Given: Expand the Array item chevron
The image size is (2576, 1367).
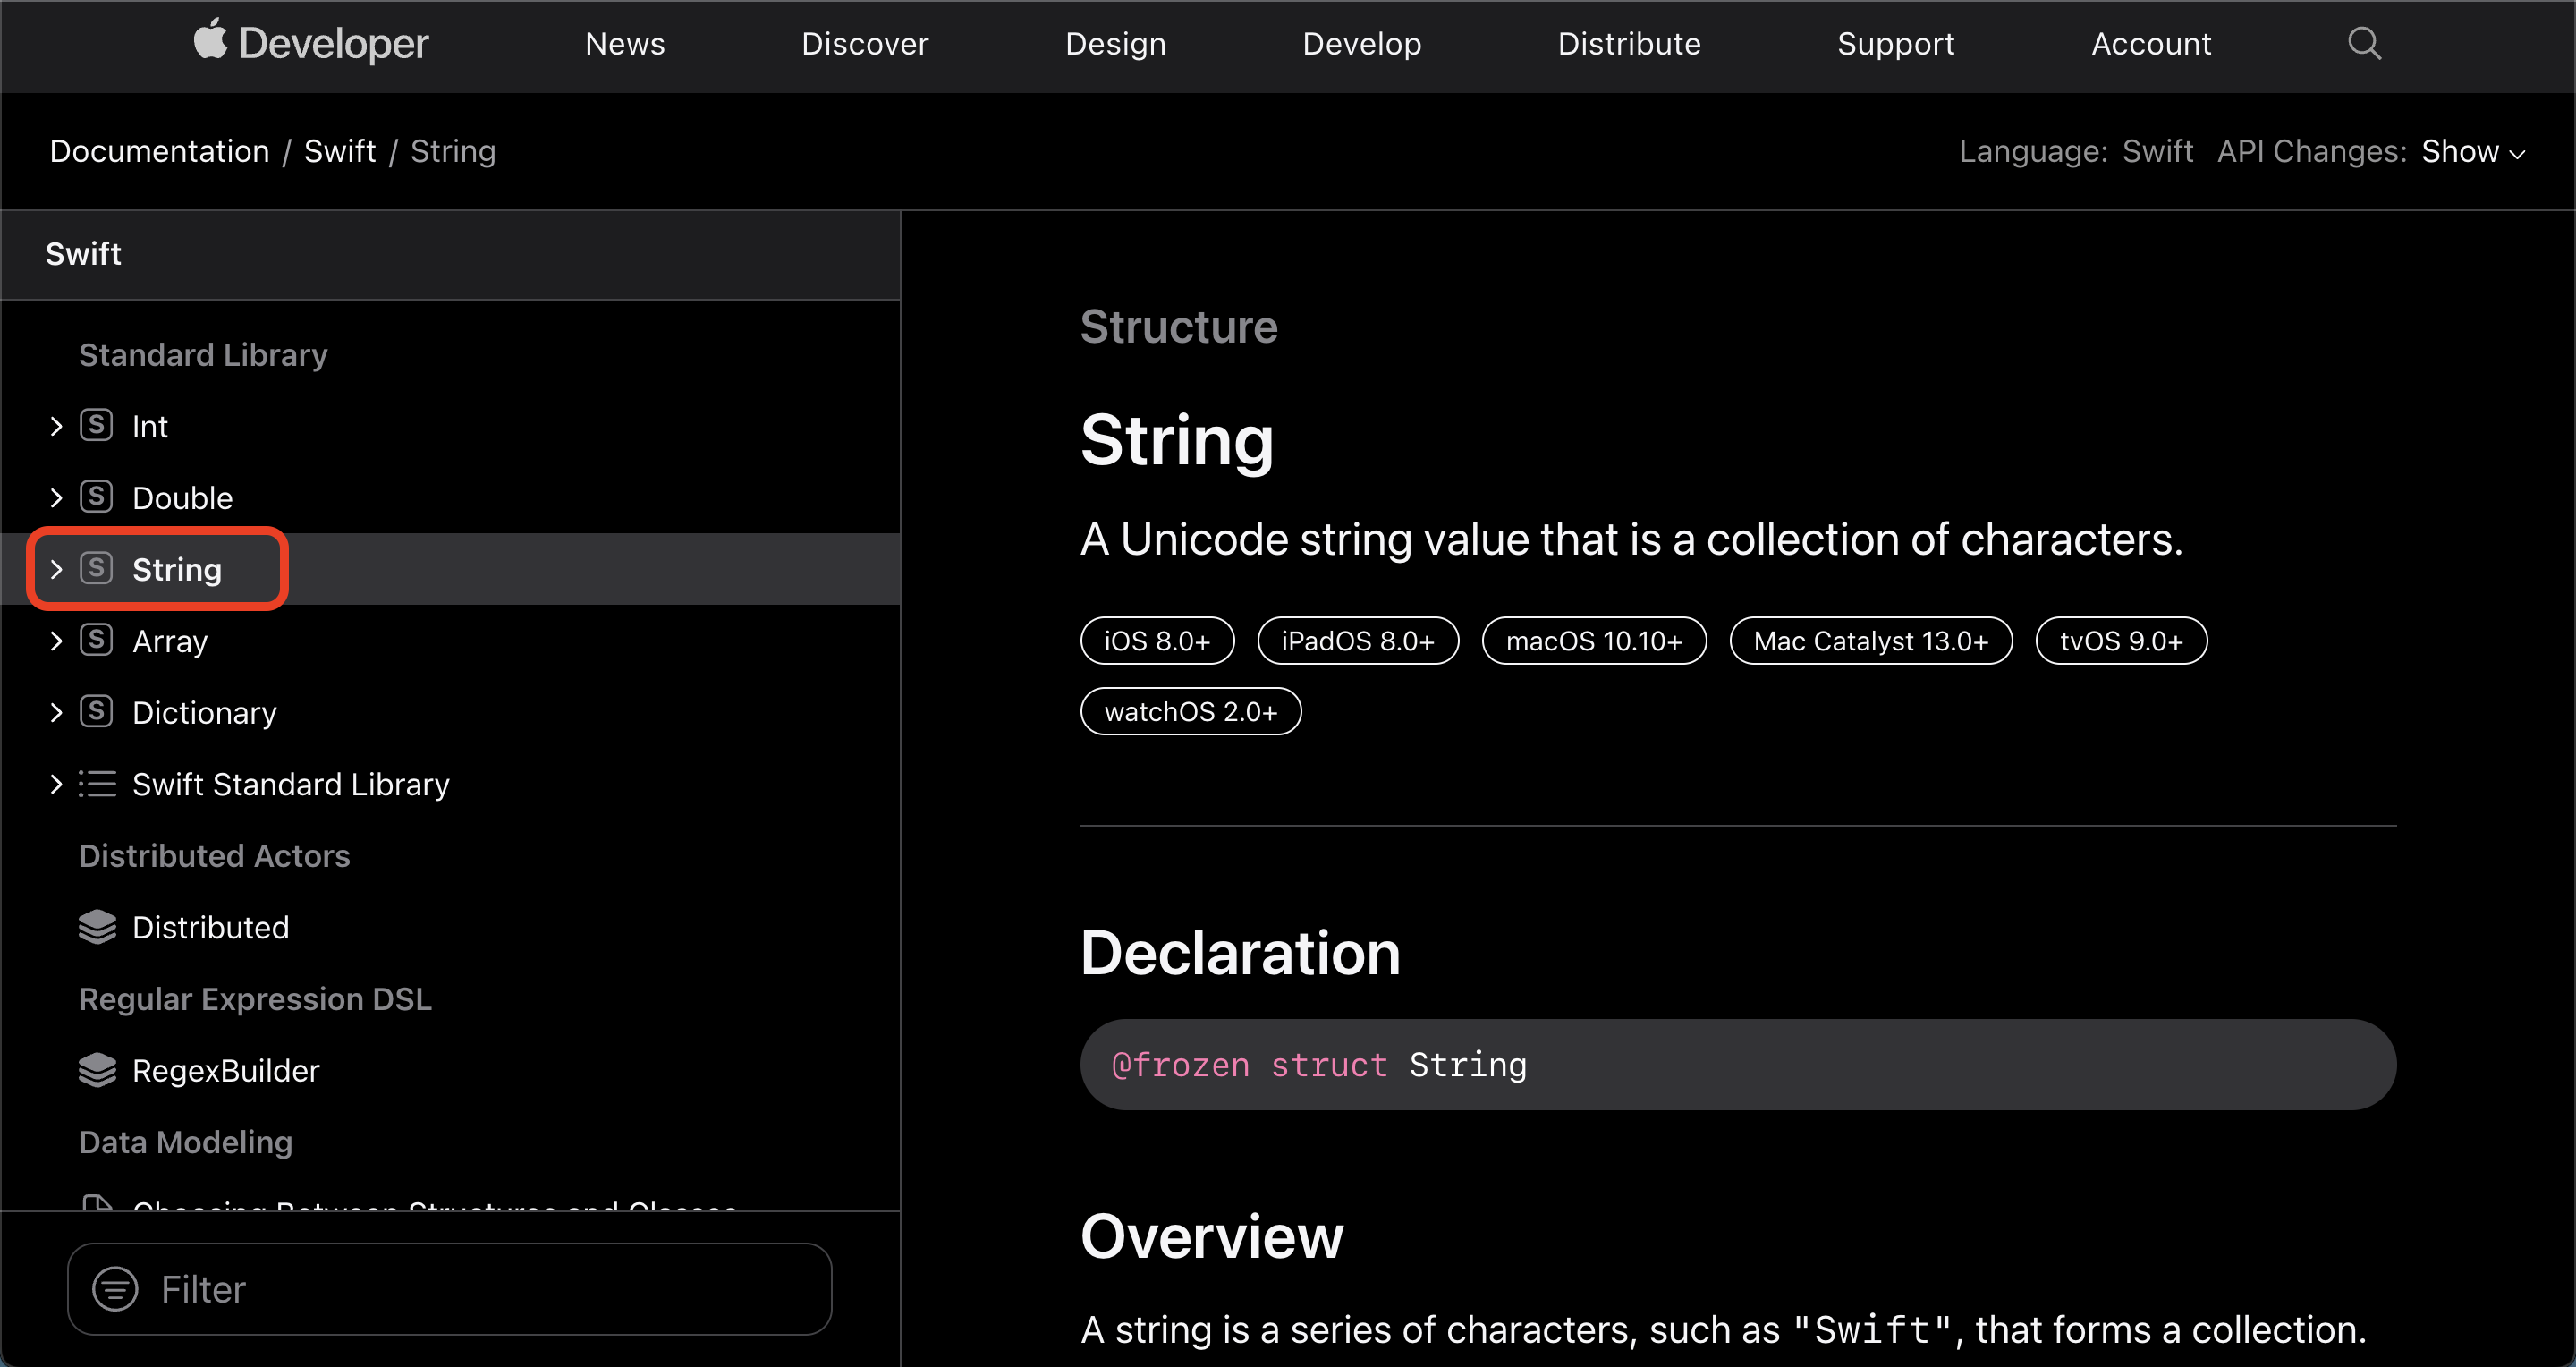Looking at the screenshot, I should pos(56,641).
